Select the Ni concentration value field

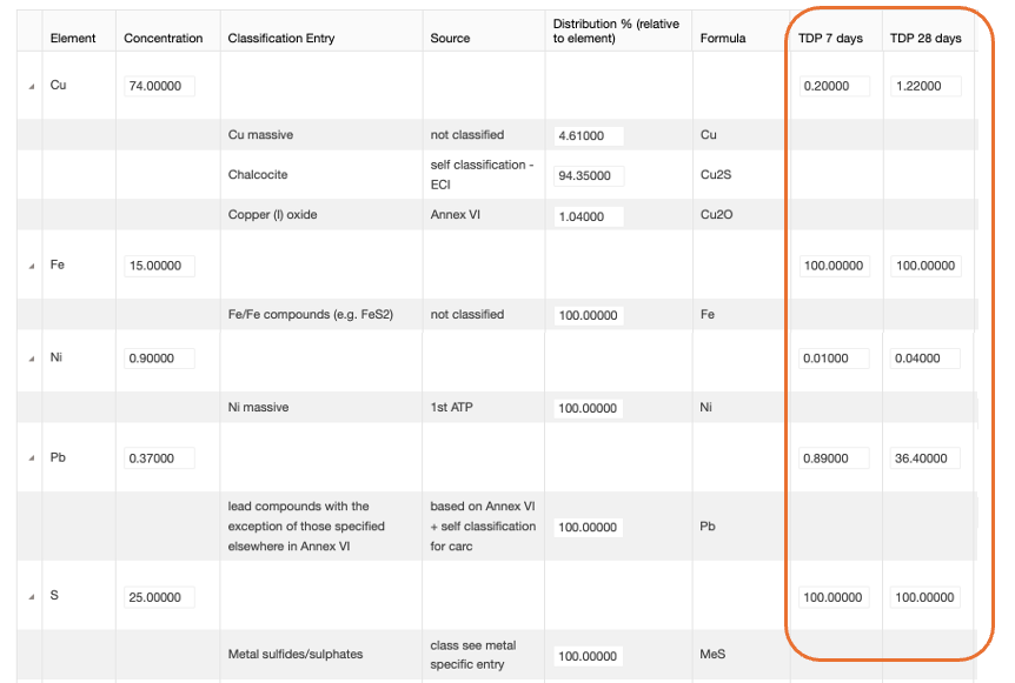coord(159,358)
